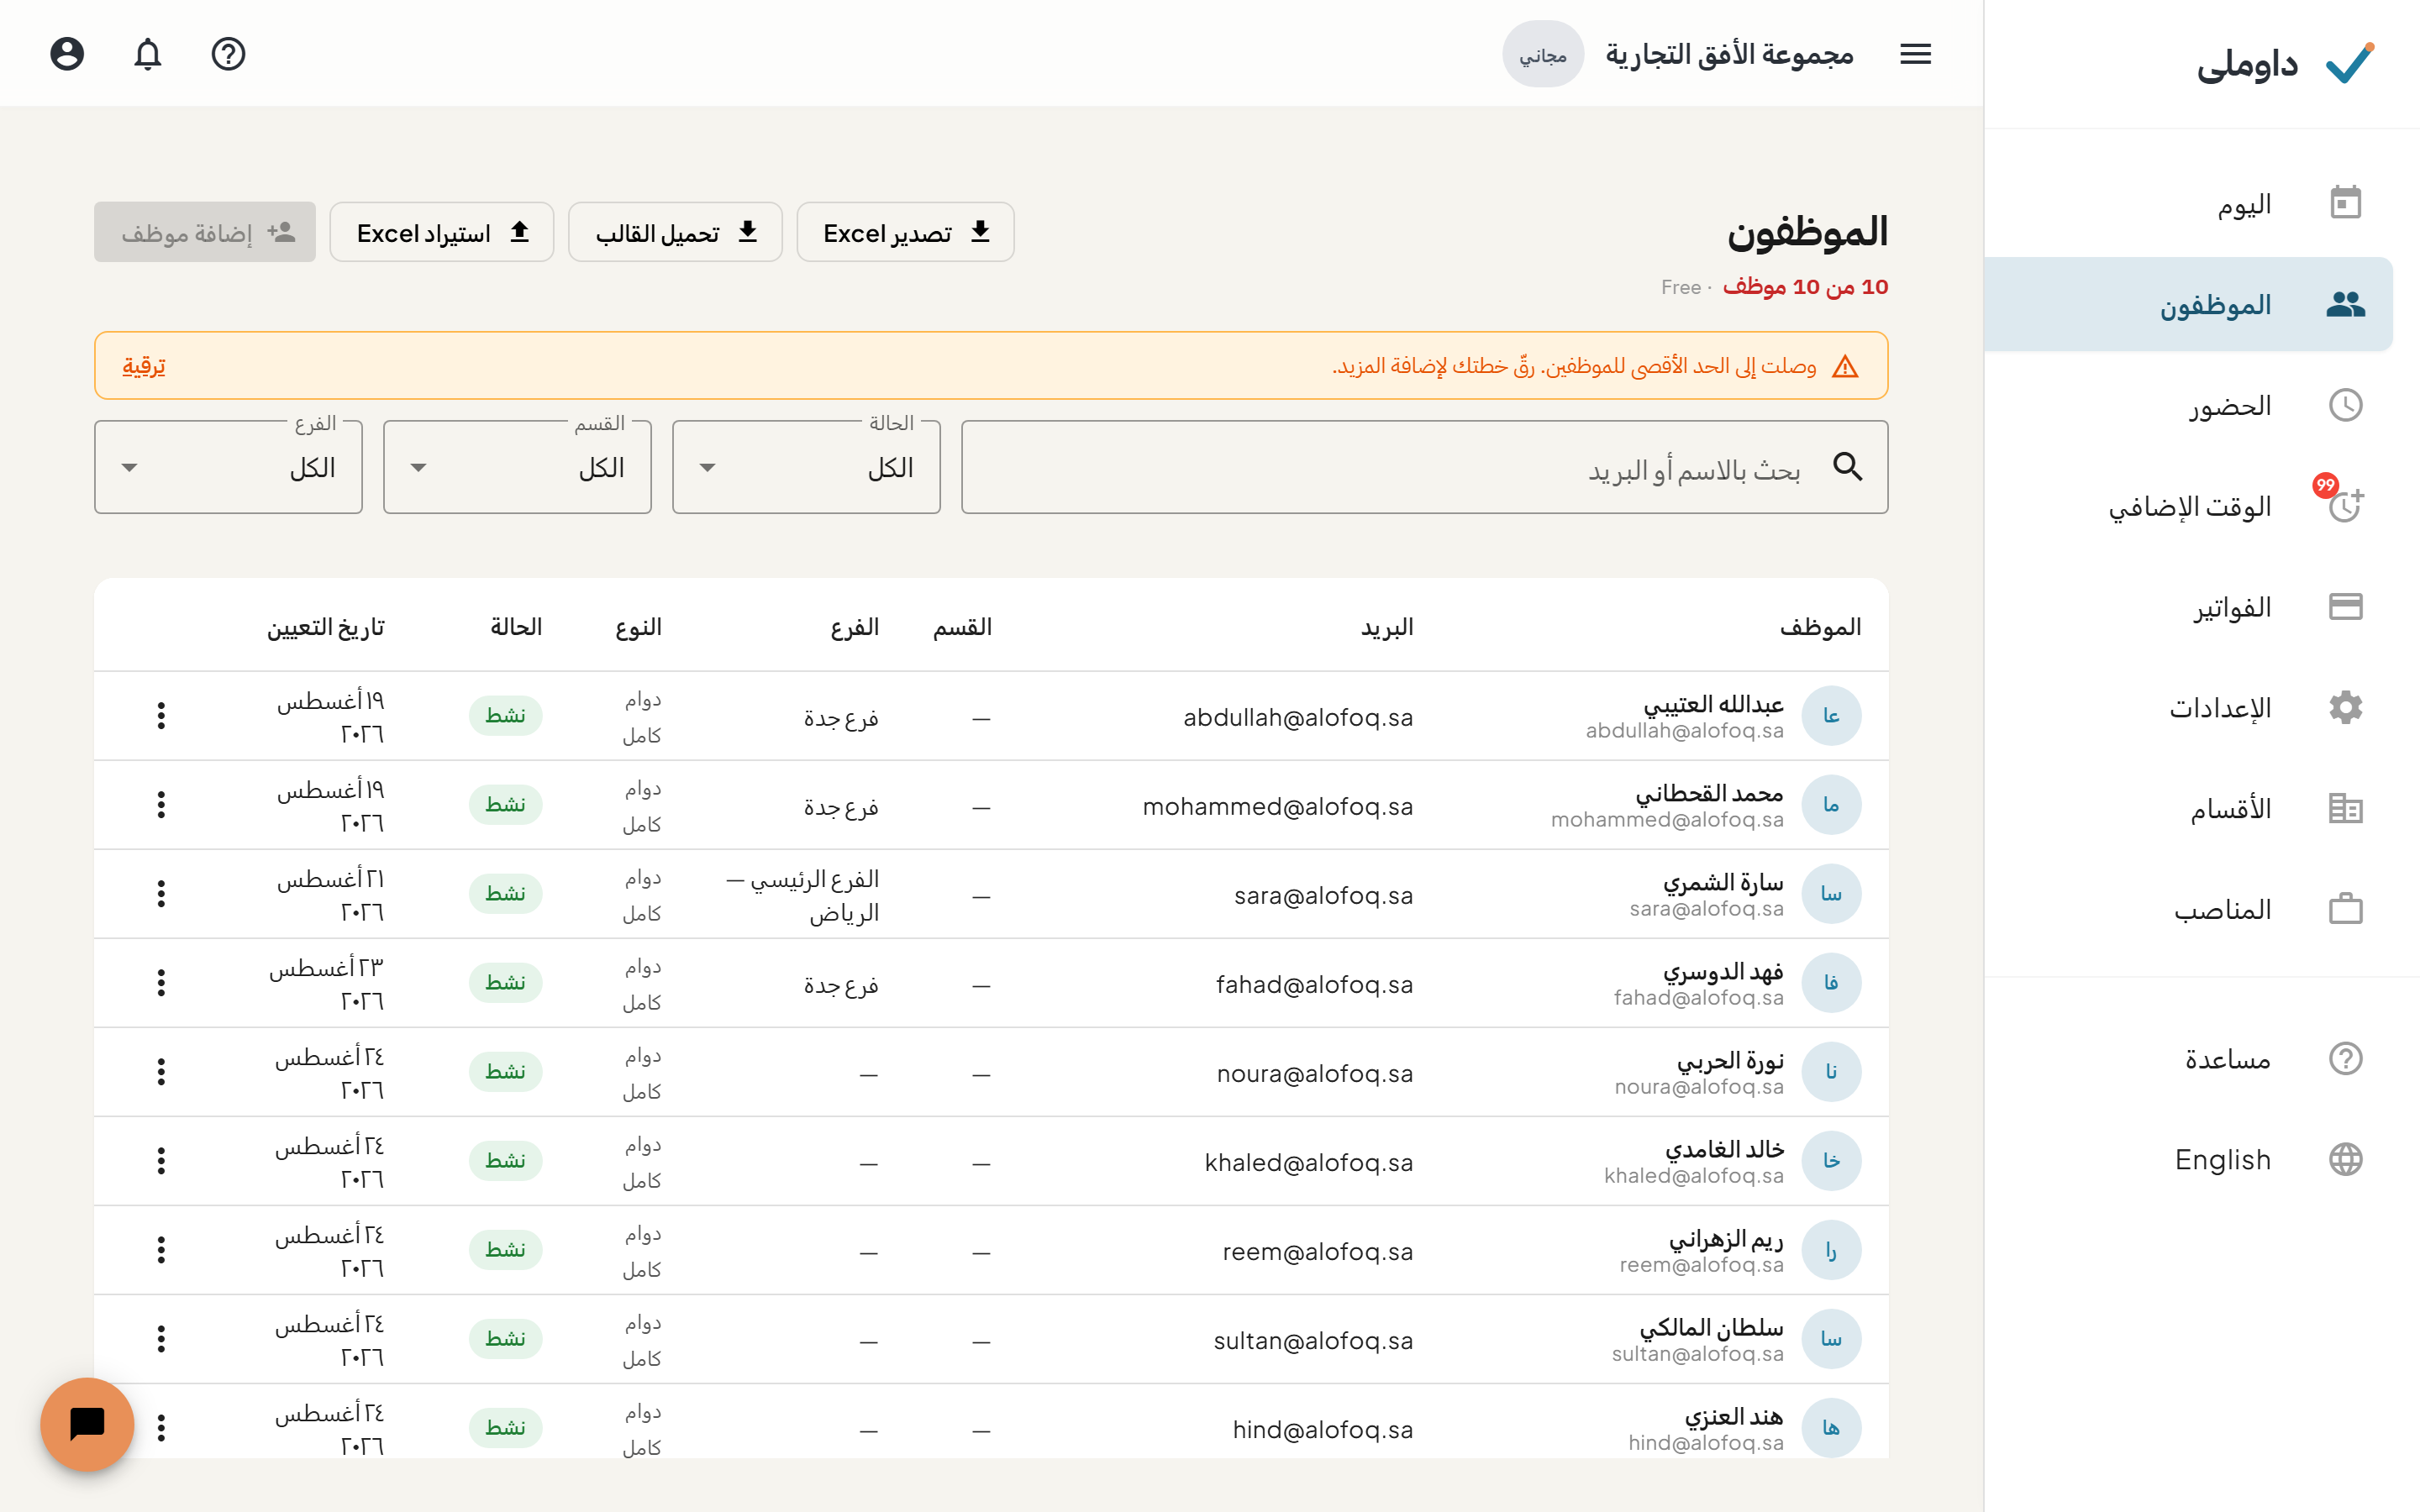The width and height of the screenshot is (2420, 1512).
Task: Toggle the hamburger menu icon
Action: (x=1915, y=53)
